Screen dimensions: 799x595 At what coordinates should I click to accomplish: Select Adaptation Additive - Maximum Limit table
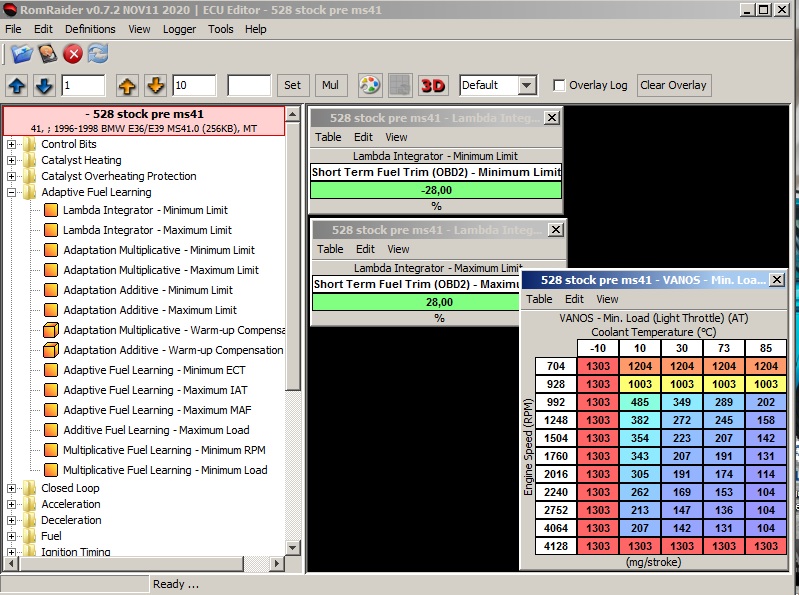pos(149,310)
